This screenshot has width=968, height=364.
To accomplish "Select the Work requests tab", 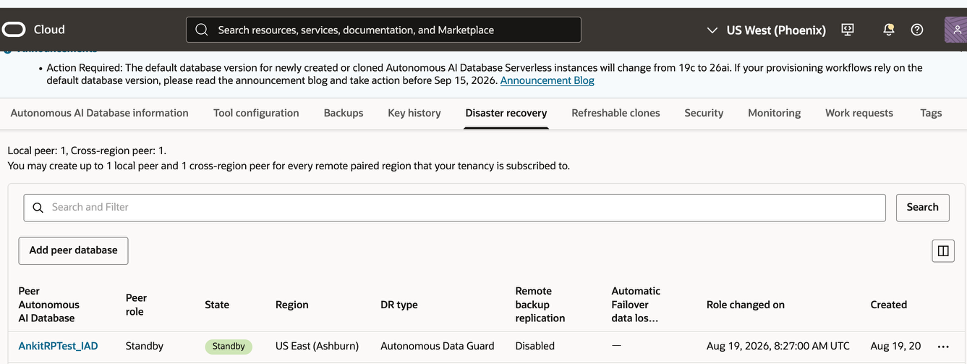I will click(859, 113).
